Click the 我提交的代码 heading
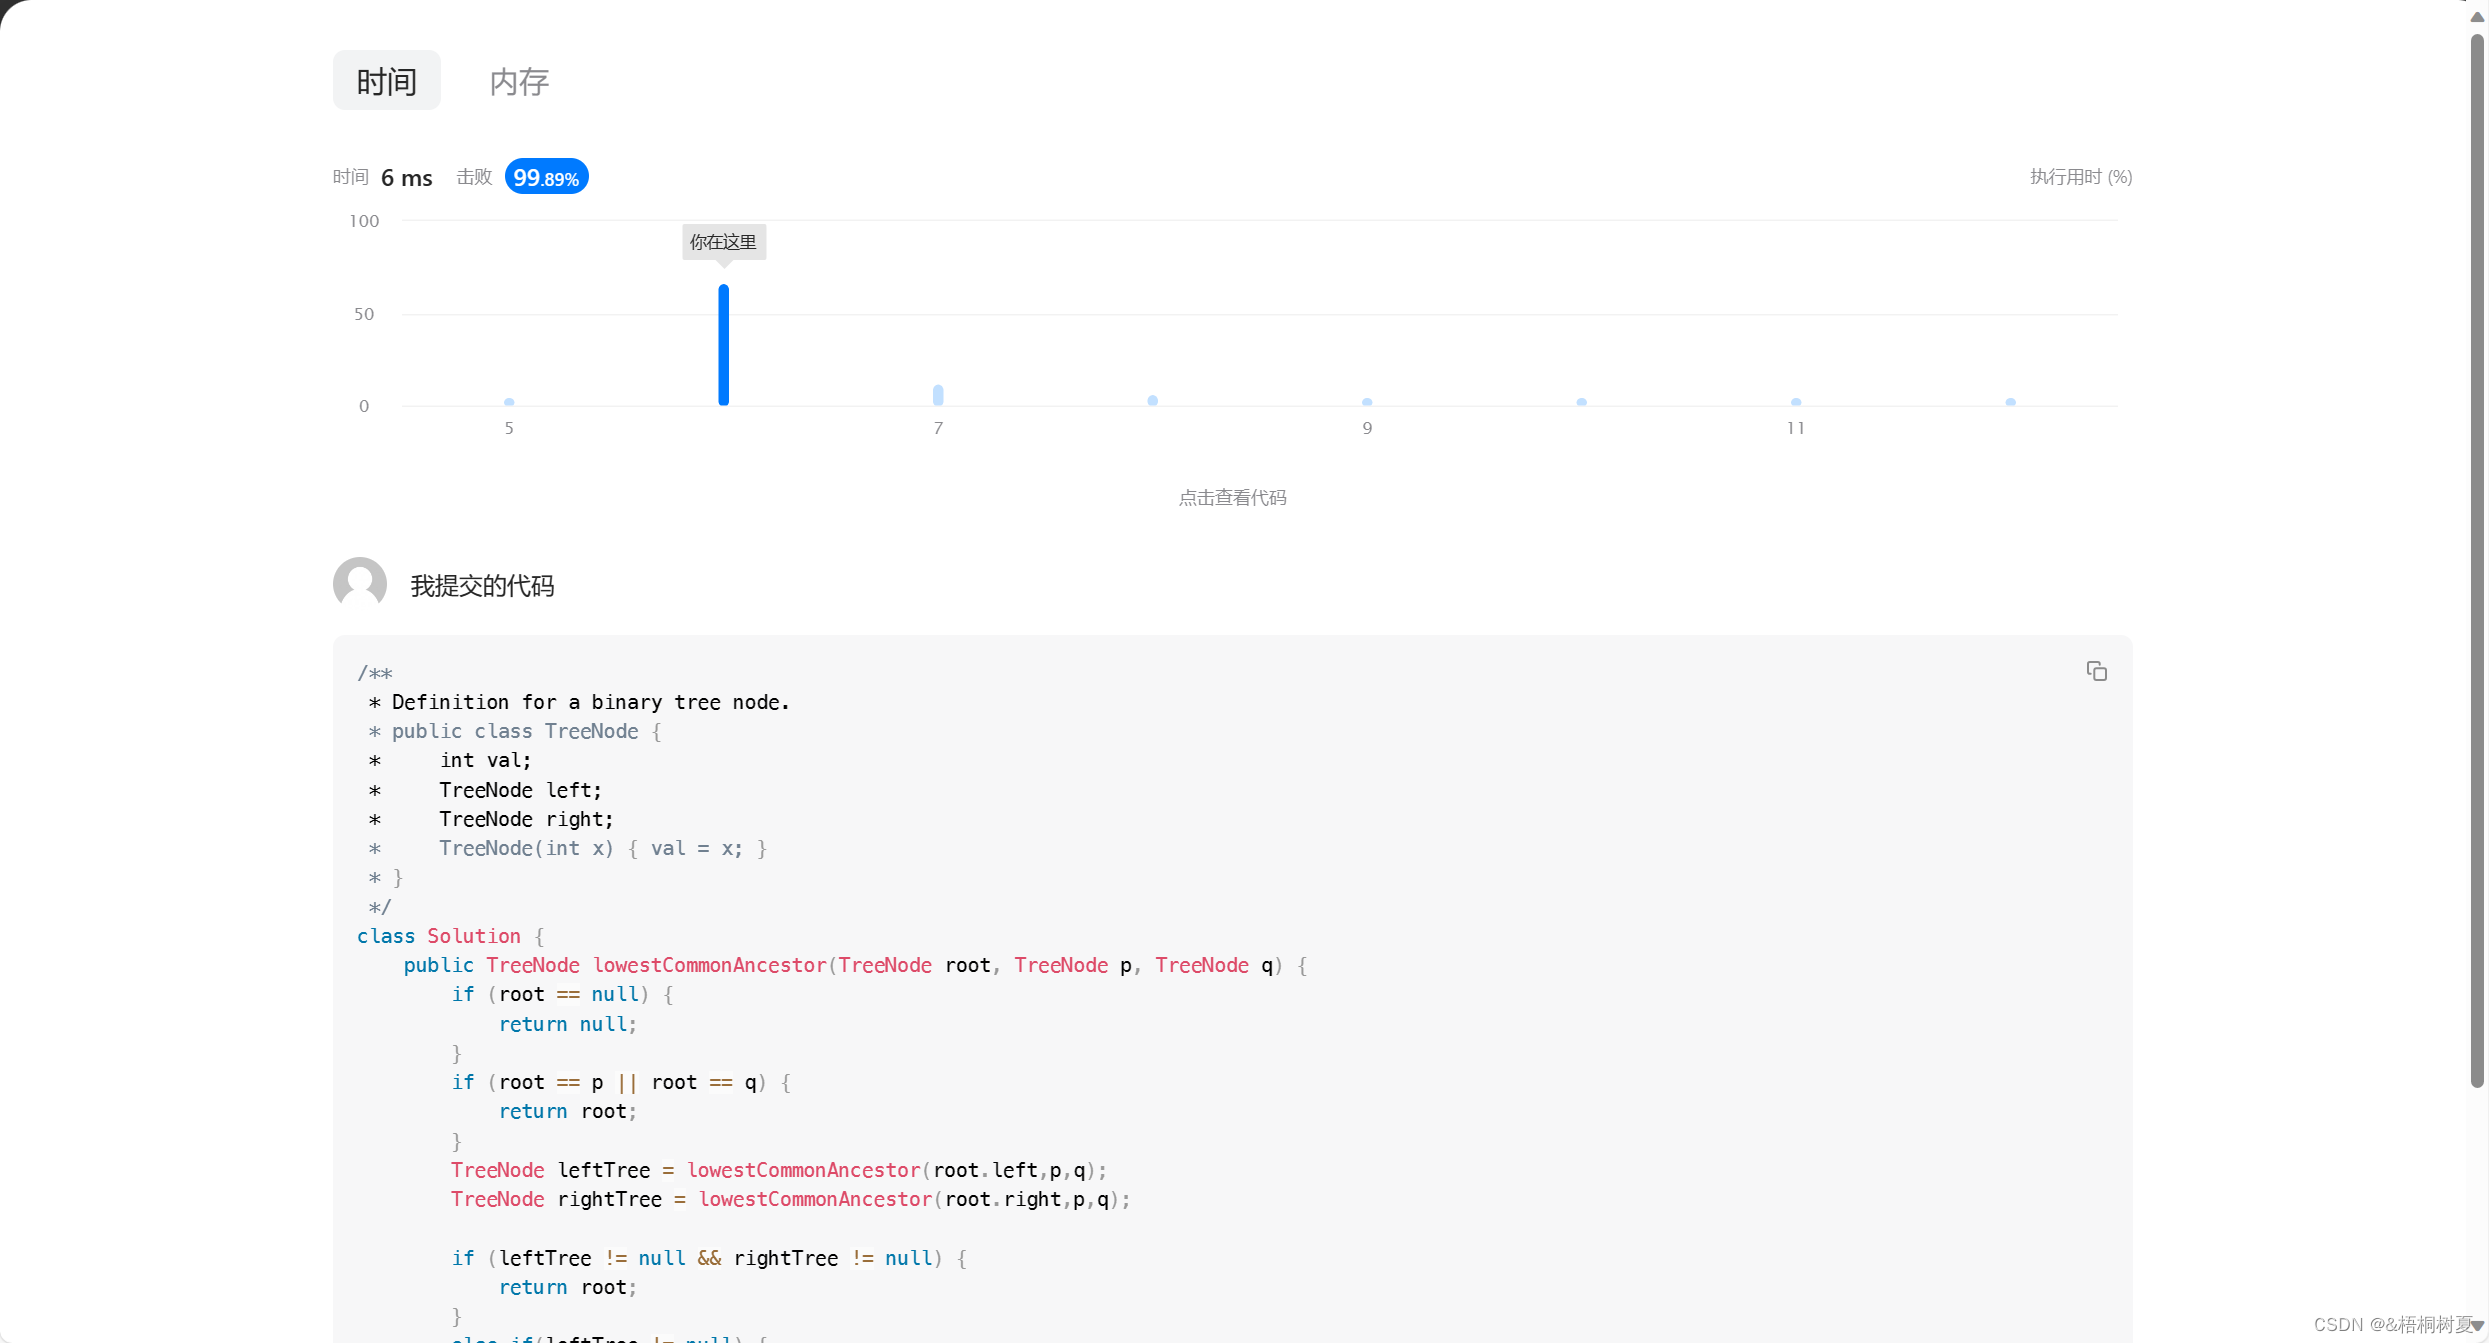This screenshot has height=1343, width=2489. point(482,586)
